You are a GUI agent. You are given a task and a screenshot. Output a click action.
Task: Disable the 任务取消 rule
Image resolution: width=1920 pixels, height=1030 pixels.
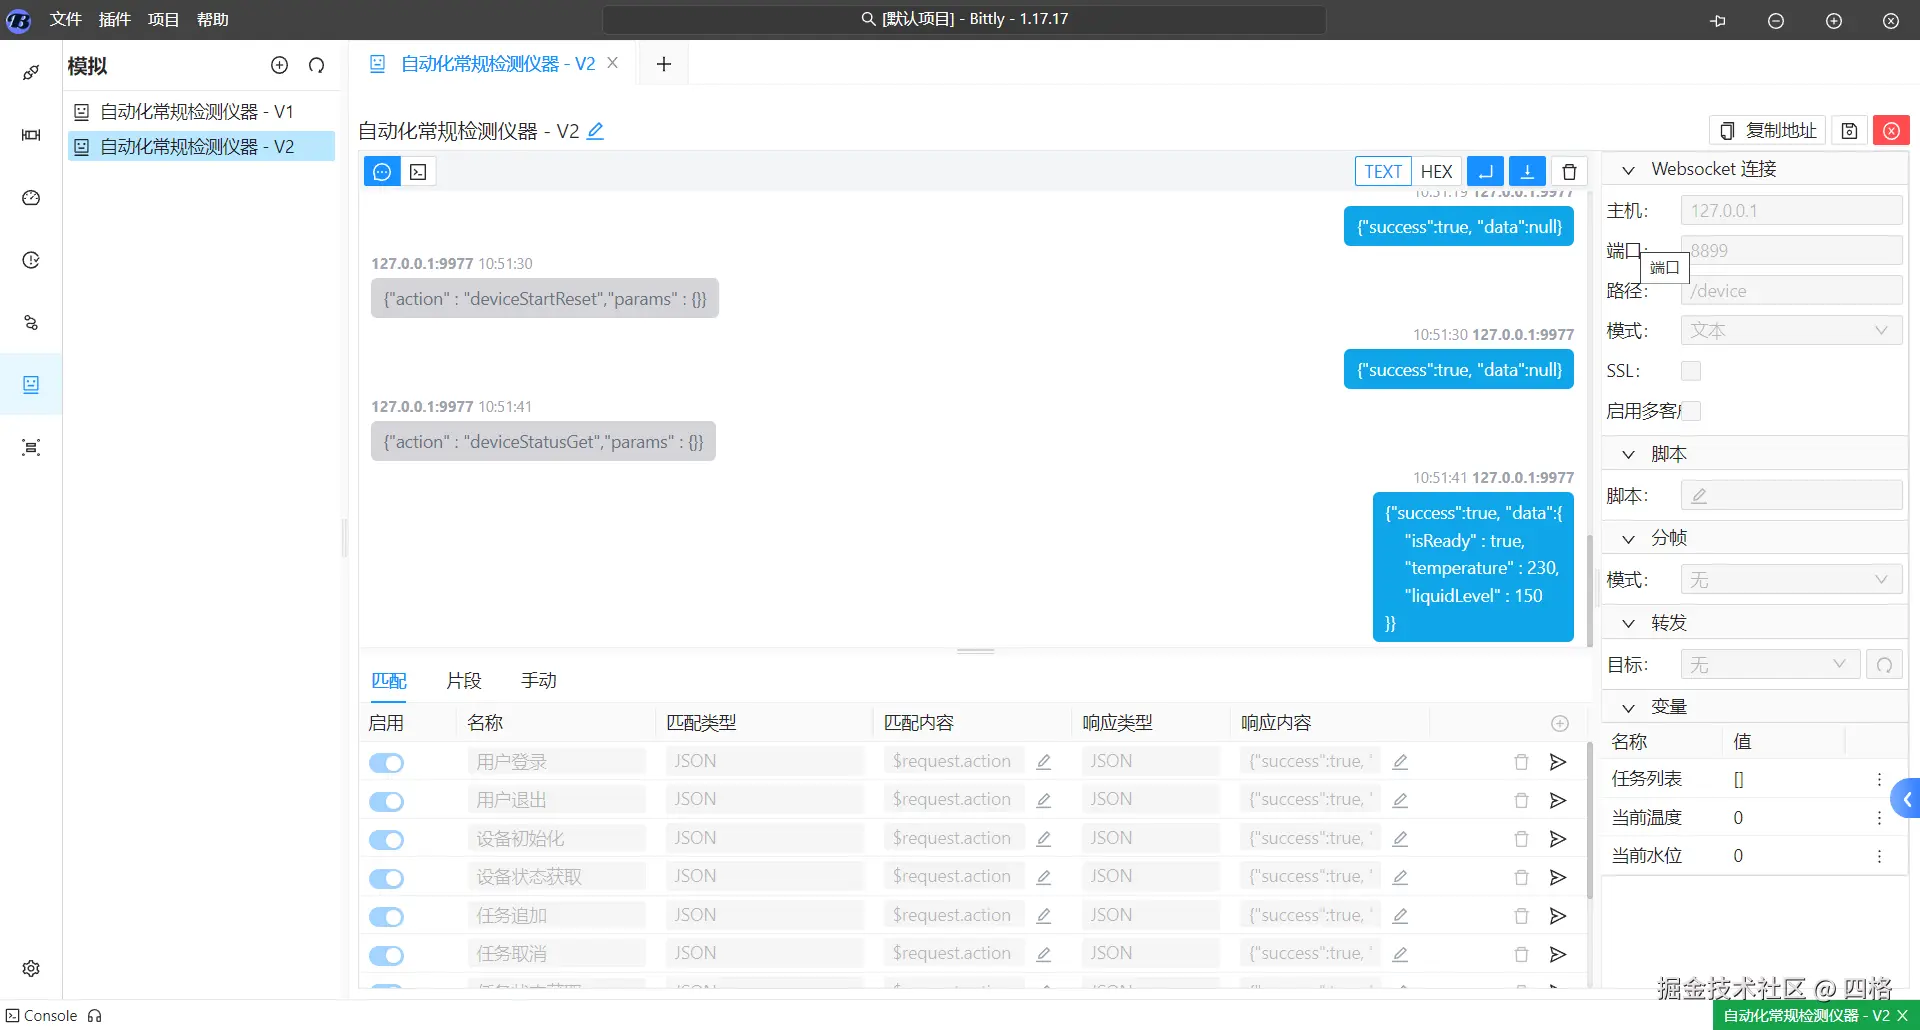[x=386, y=955]
